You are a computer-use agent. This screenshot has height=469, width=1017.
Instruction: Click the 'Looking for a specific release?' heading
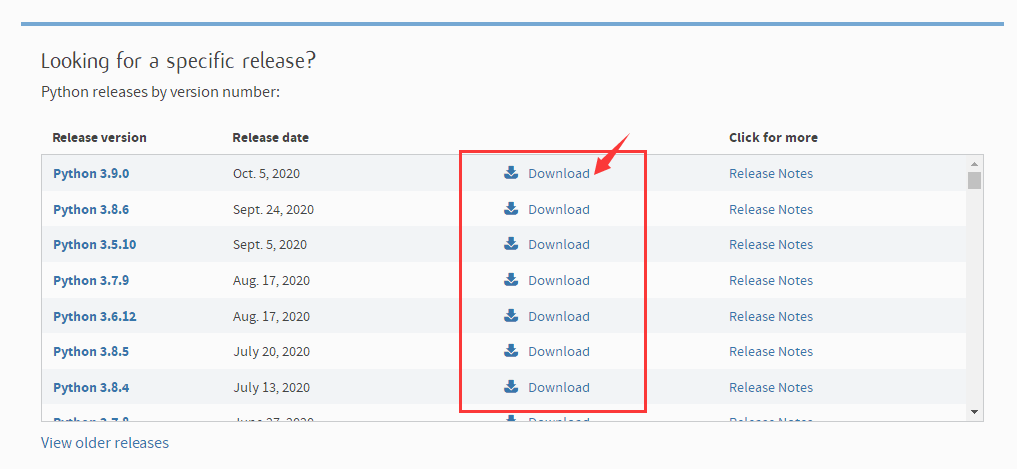point(178,61)
